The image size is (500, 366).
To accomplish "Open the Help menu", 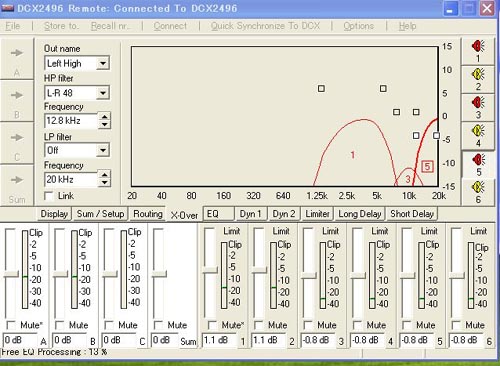I will click(407, 26).
